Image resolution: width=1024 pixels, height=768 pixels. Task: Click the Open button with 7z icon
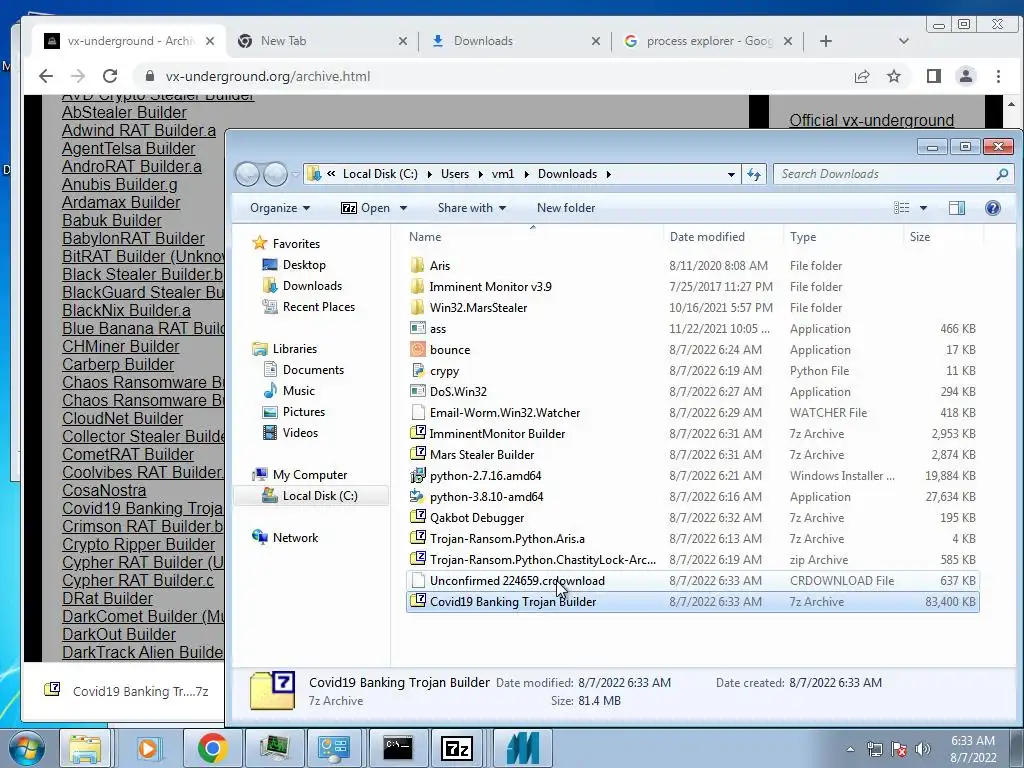tap(366, 208)
